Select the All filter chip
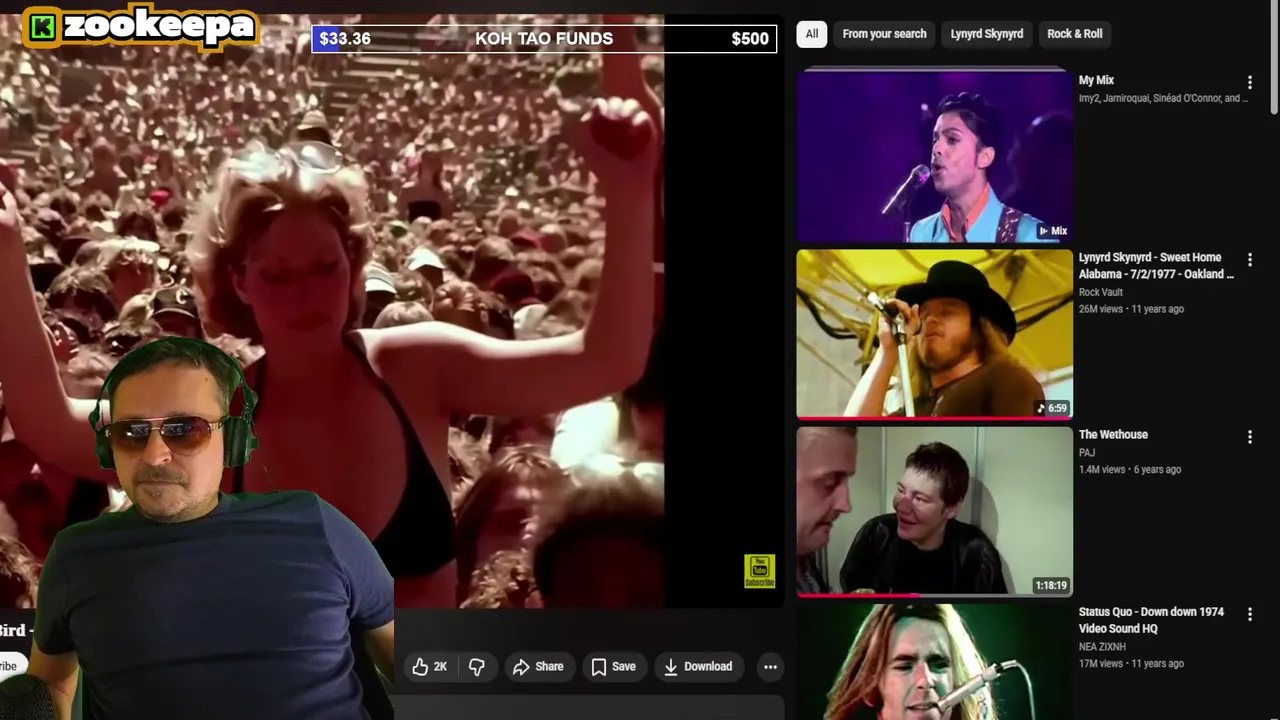The height and width of the screenshot is (720, 1280). (x=812, y=34)
